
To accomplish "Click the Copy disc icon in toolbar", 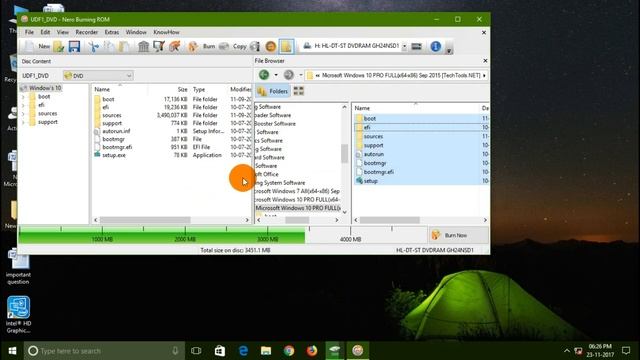I will point(224,47).
